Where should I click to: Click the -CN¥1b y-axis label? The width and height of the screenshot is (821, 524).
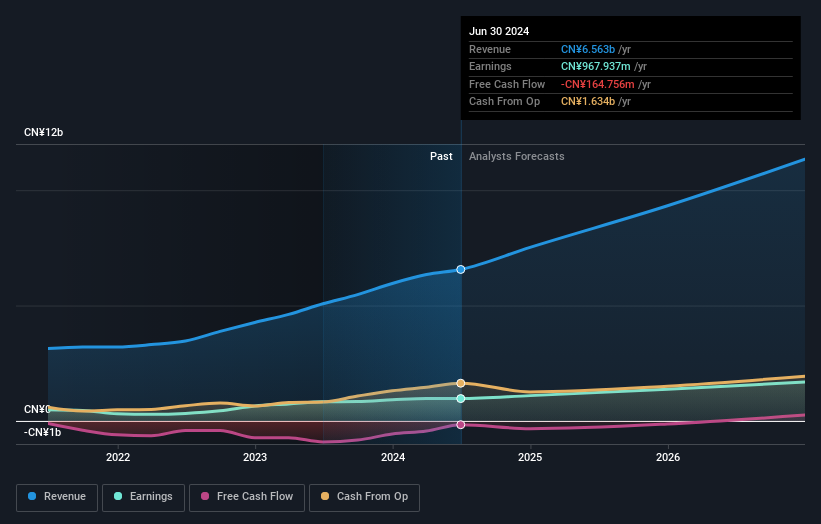pos(42,432)
